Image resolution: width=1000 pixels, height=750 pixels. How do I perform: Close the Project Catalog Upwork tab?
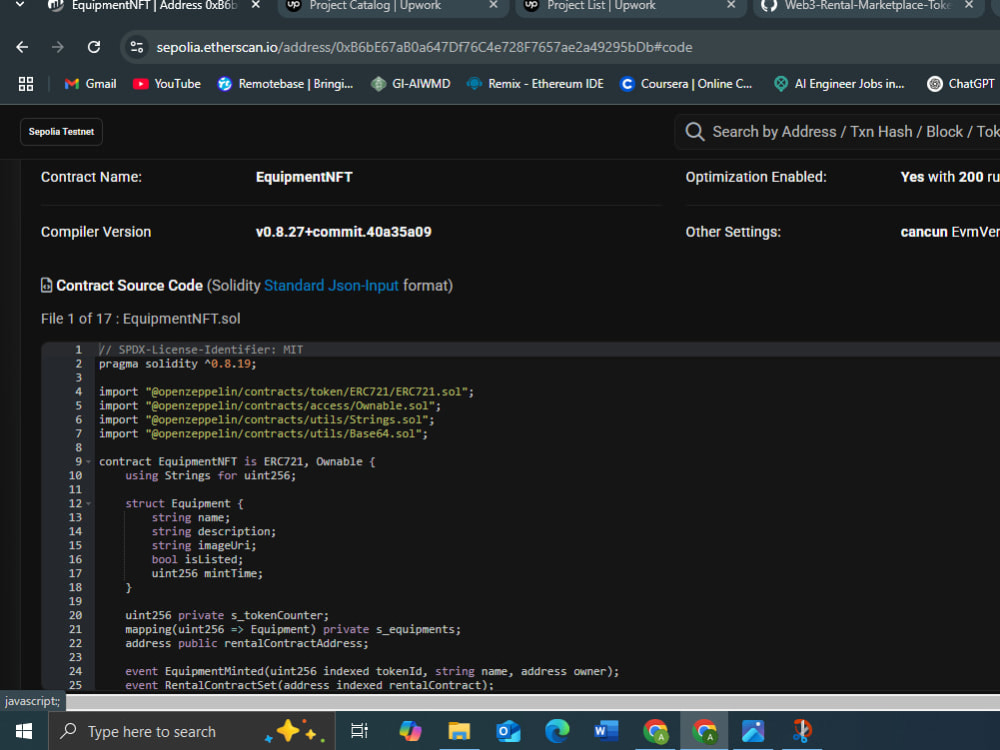coord(493,5)
